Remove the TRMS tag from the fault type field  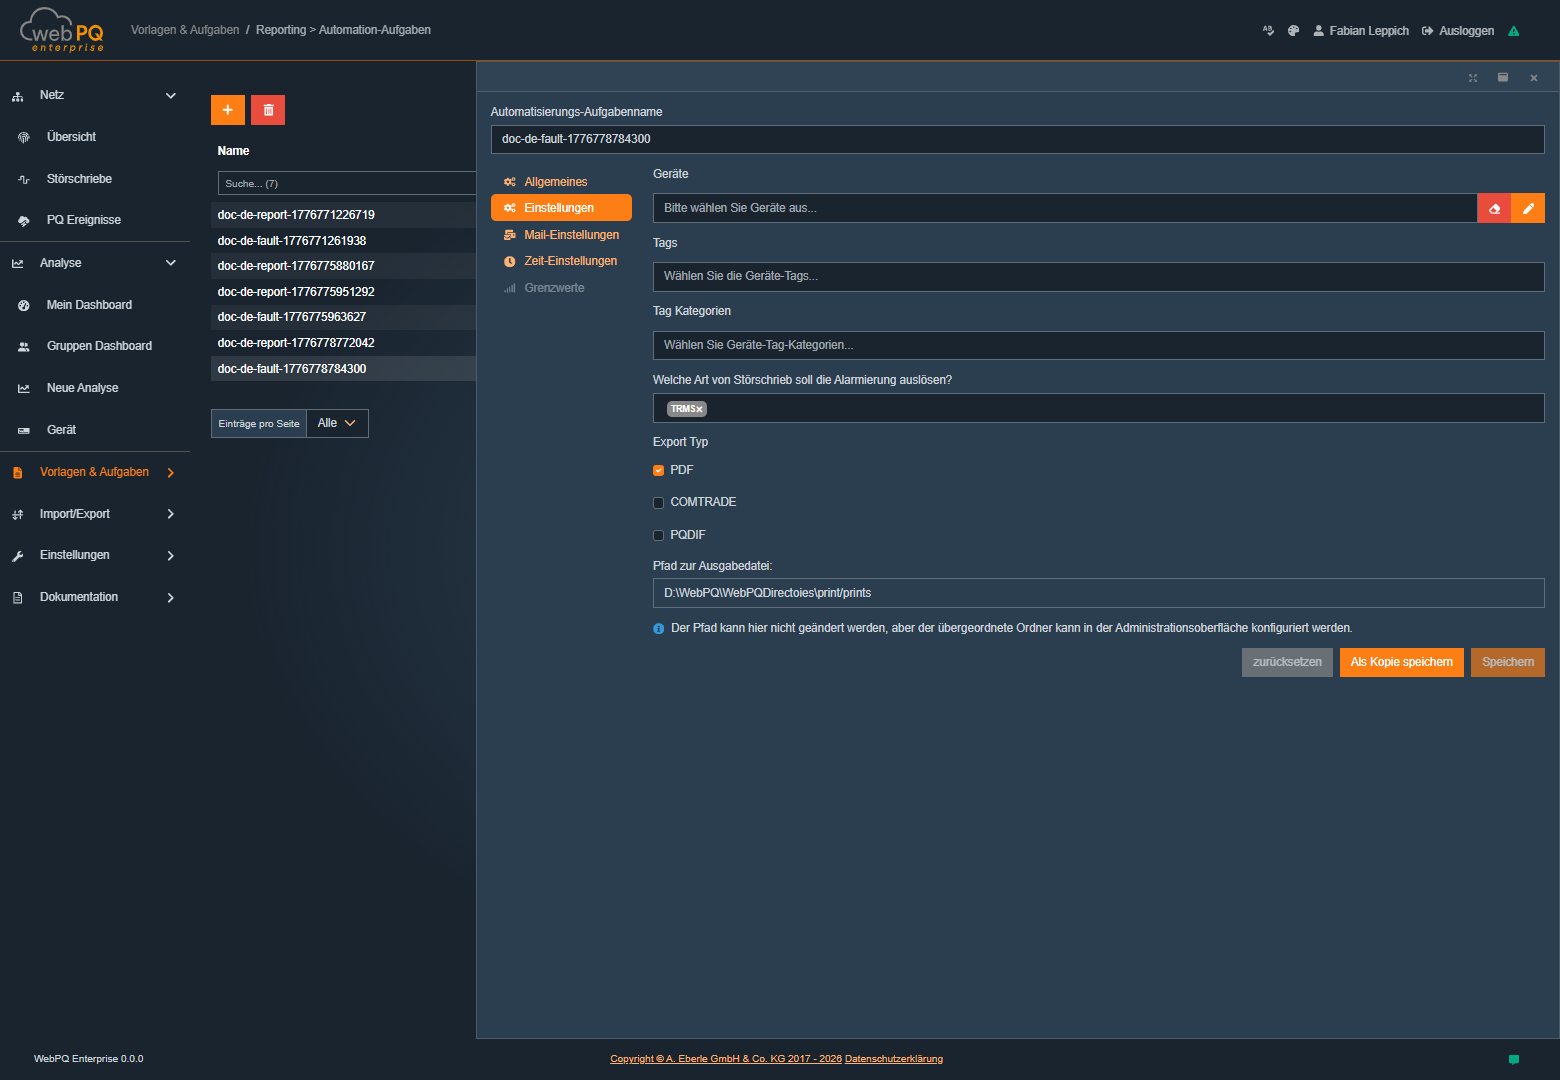(699, 409)
